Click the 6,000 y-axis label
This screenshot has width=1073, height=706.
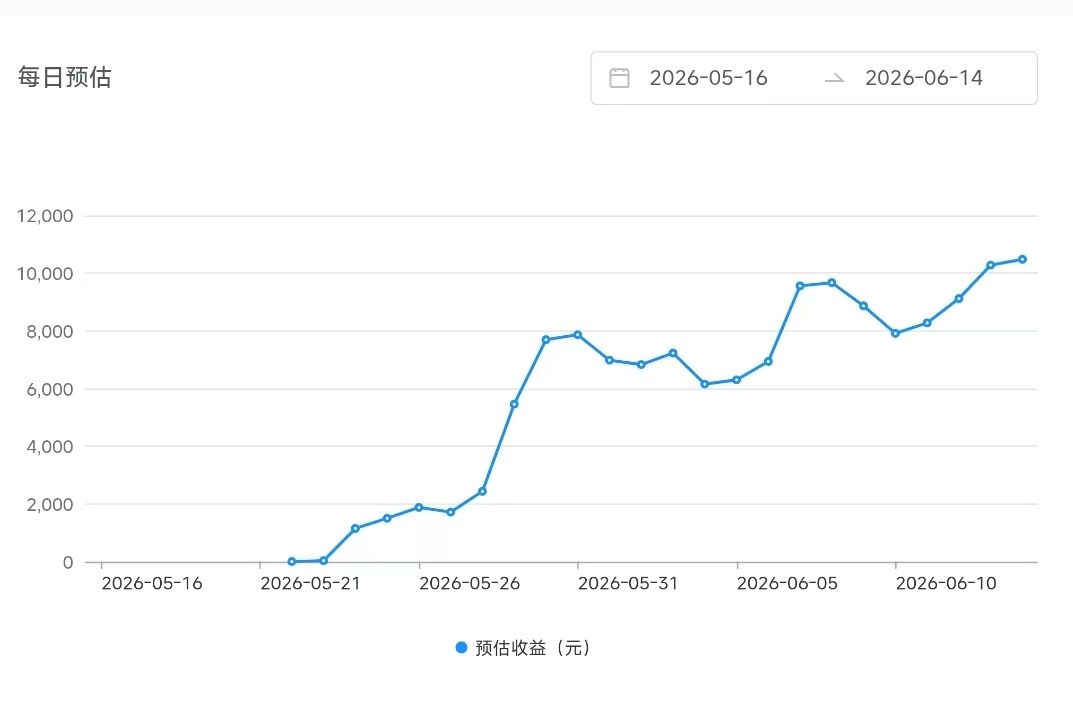49,389
